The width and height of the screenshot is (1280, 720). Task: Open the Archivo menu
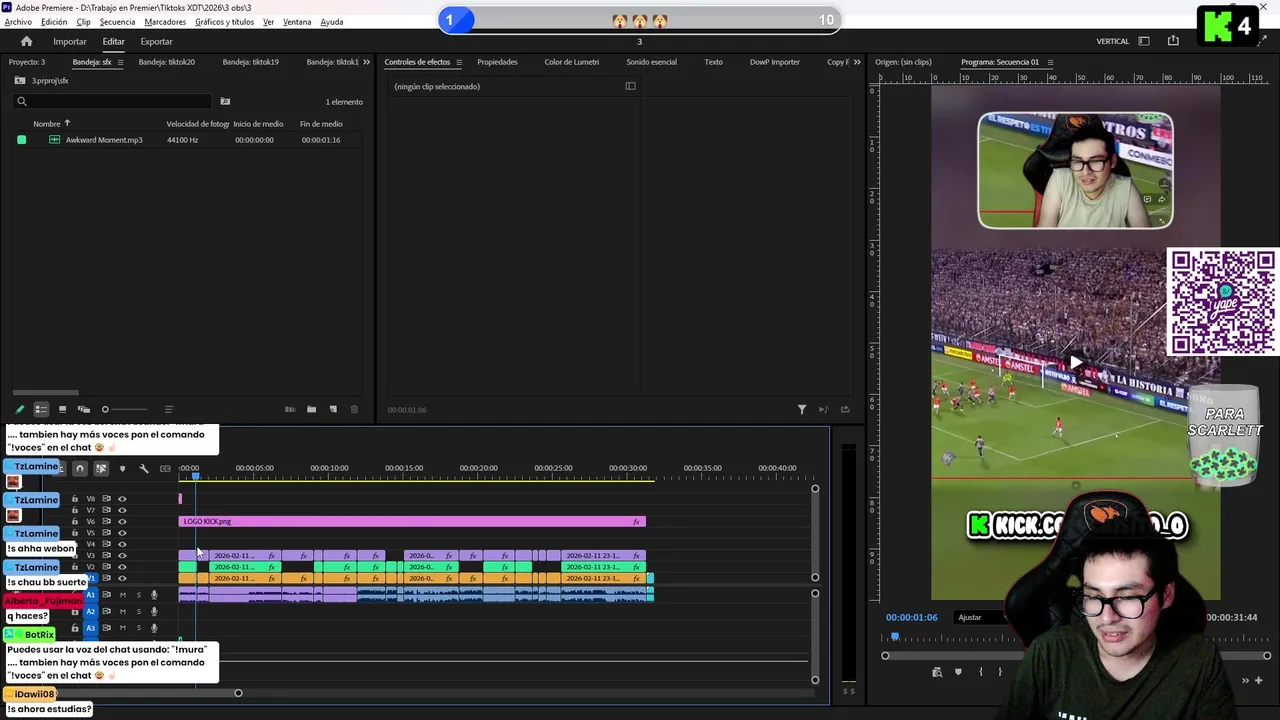18,22
